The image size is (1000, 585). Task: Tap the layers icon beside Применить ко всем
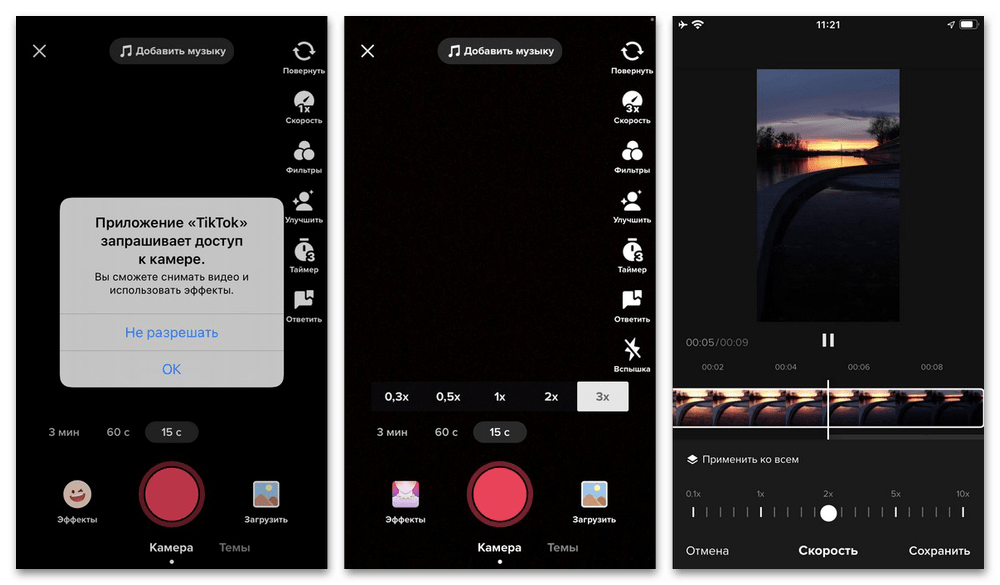pos(692,460)
